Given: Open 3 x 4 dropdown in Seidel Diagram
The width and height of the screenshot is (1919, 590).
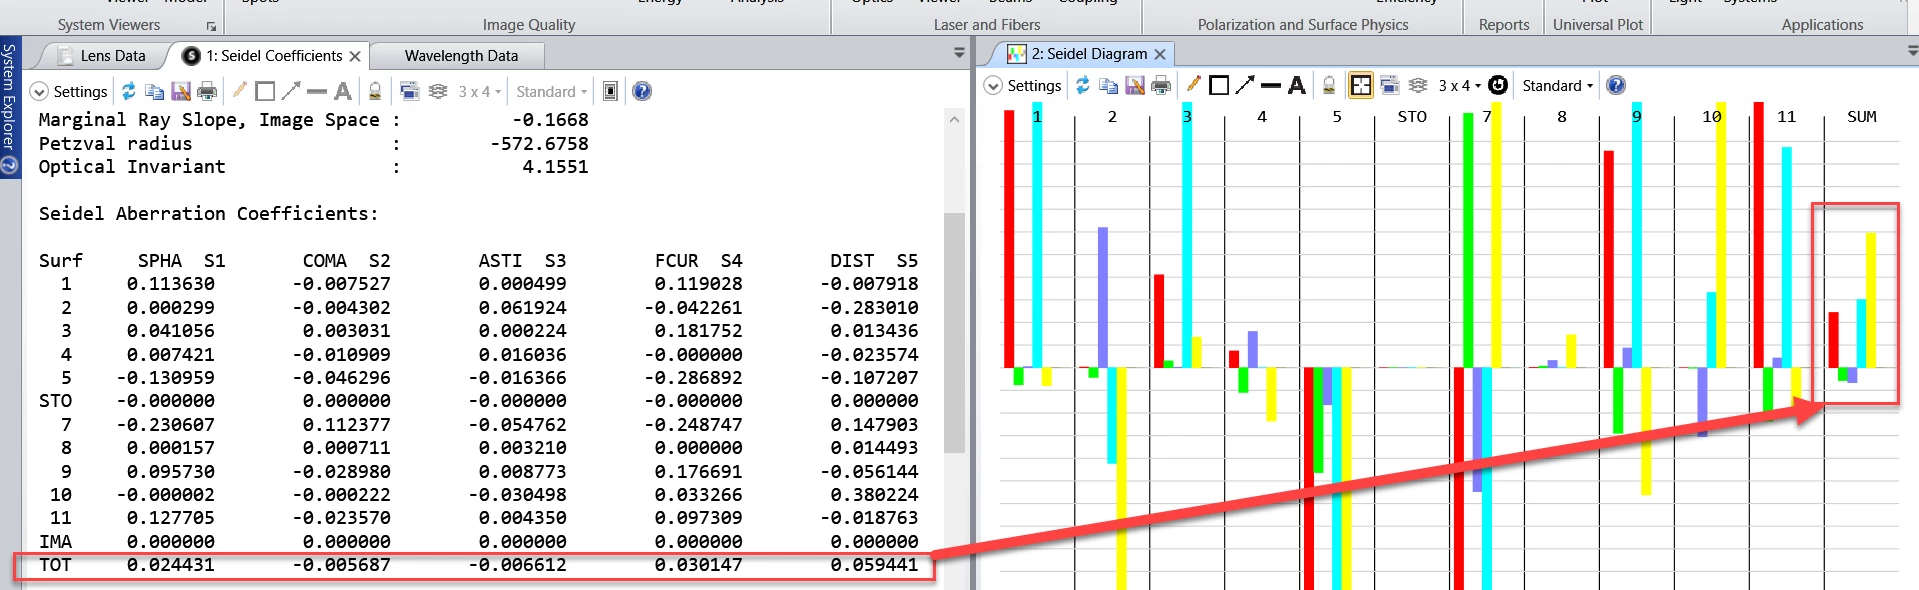Looking at the screenshot, I should pyautogui.click(x=1460, y=85).
